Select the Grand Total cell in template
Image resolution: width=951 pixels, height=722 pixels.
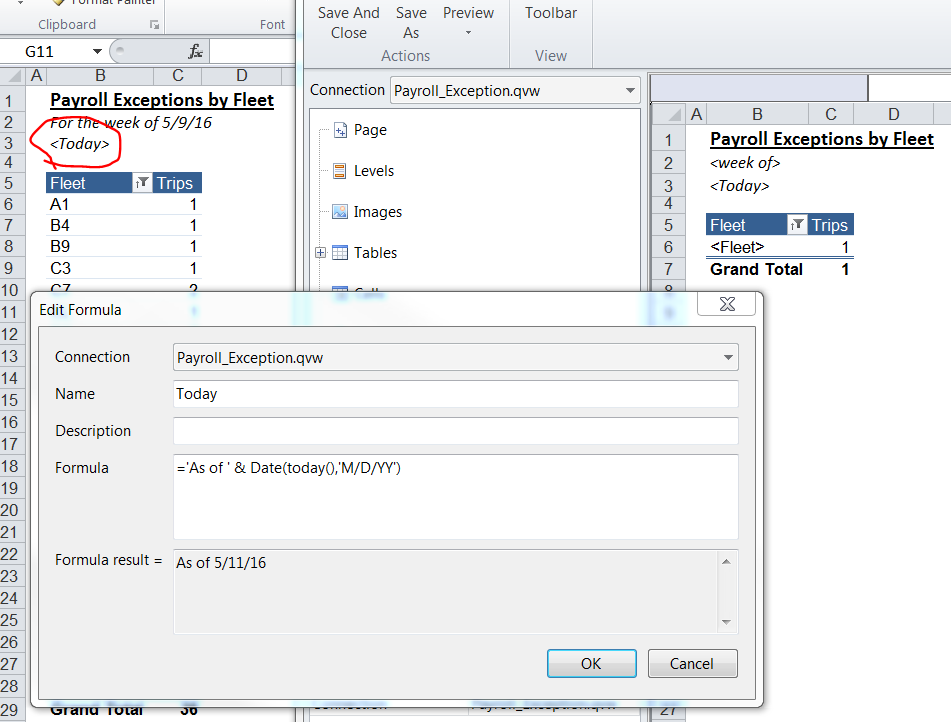756,269
